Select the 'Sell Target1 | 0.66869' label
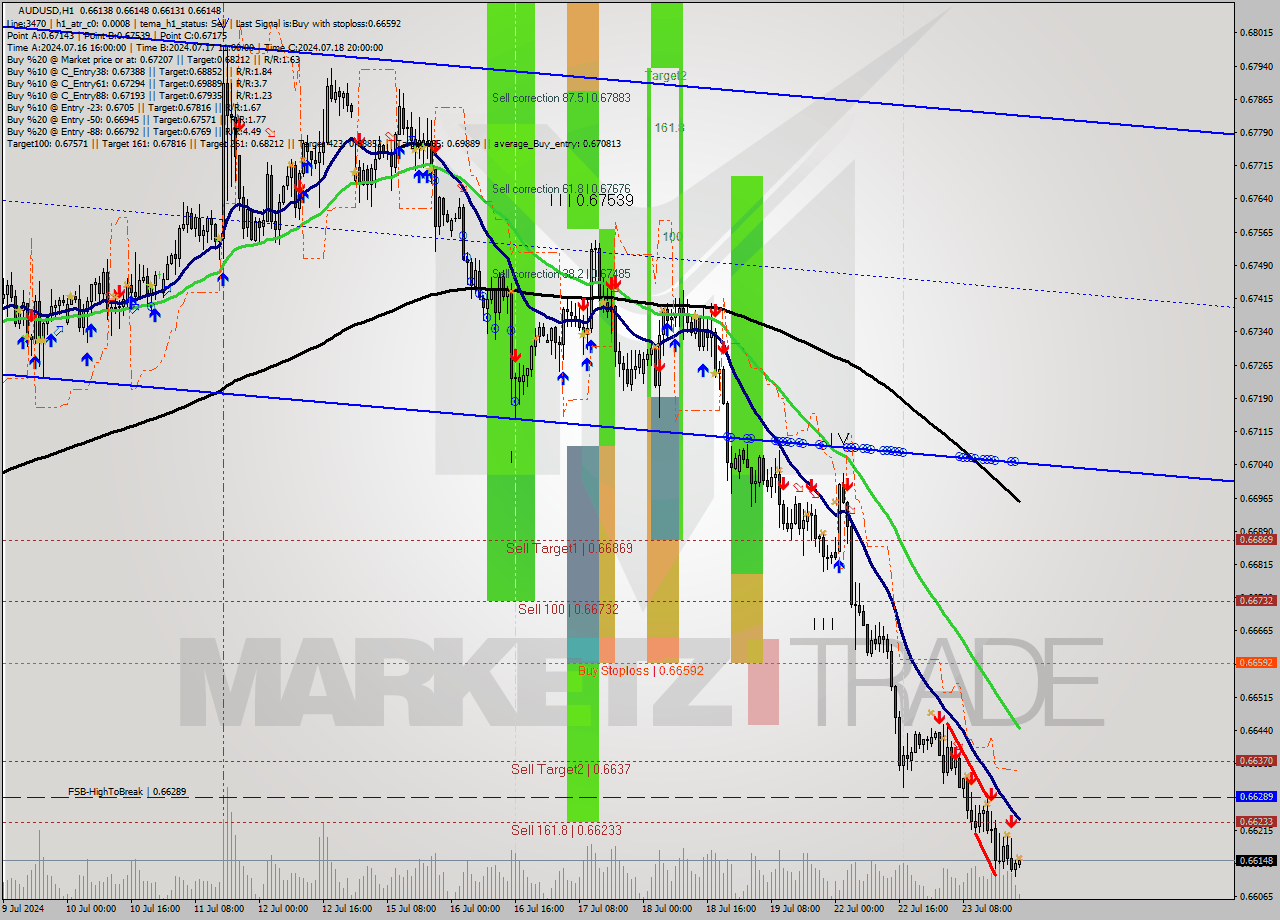Screen dimensions: 1280x920 [569, 548]
